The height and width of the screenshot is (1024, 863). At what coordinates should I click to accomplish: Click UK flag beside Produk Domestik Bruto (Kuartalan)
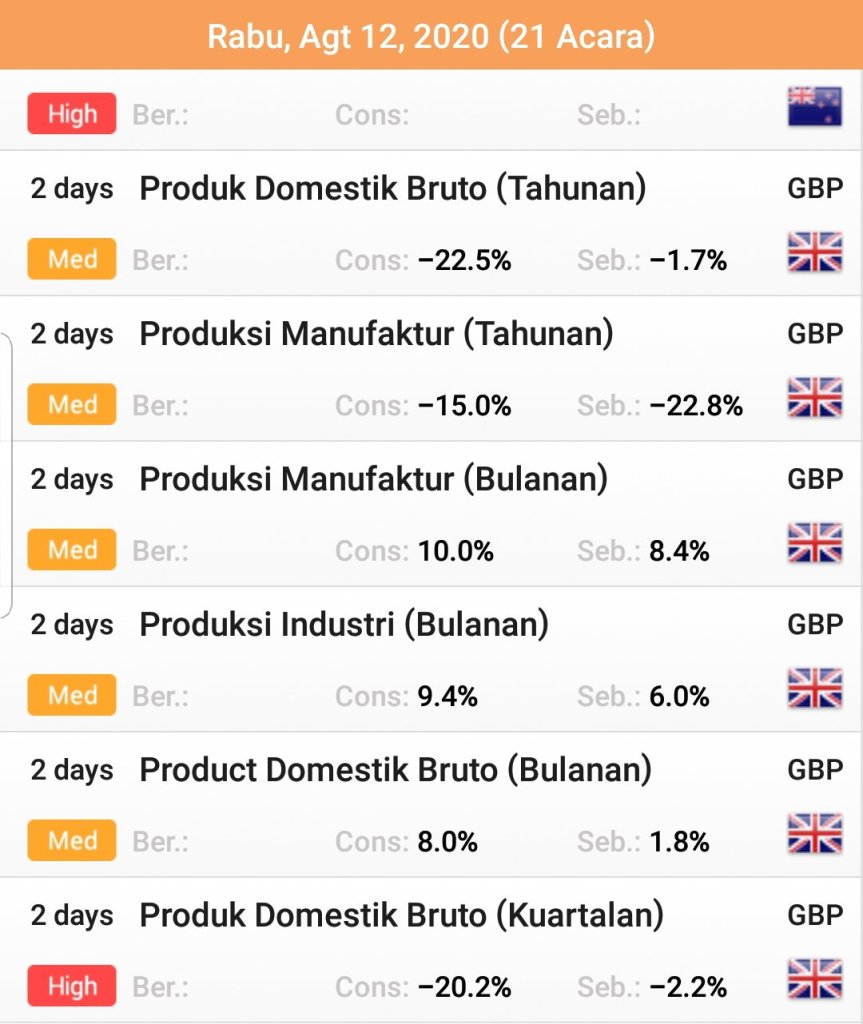(815, 979)
